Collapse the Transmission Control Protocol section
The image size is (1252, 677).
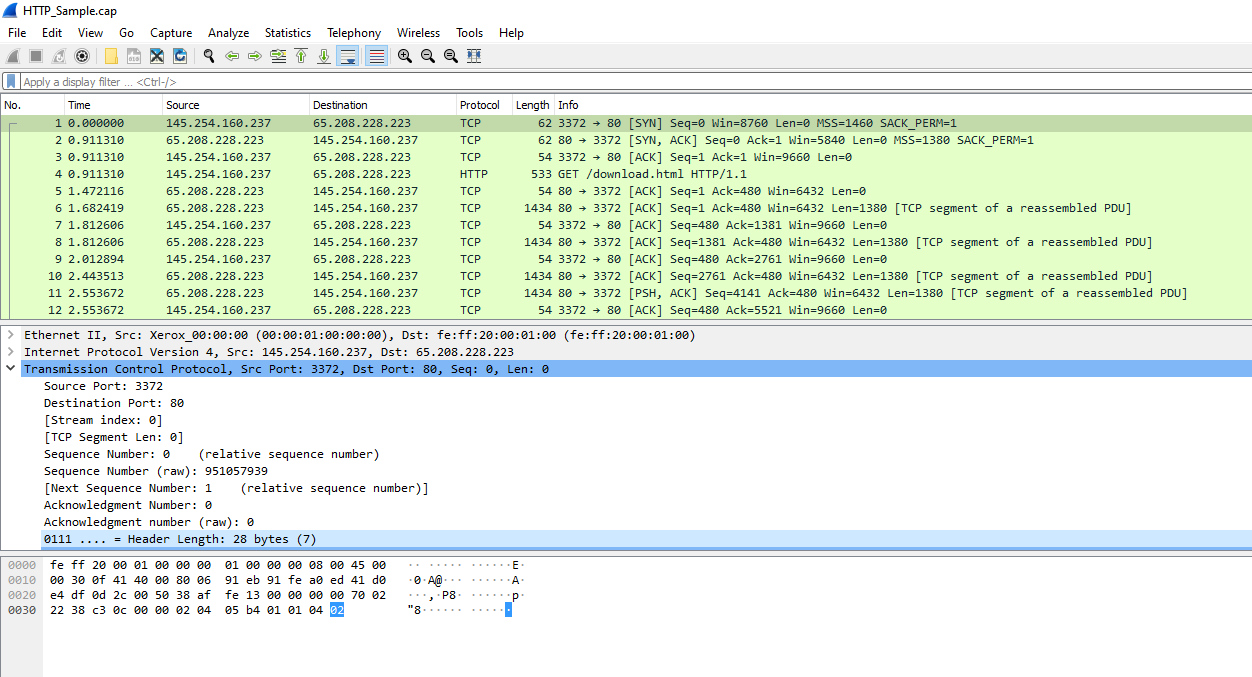pyautogui.click(x=11, y=369)
